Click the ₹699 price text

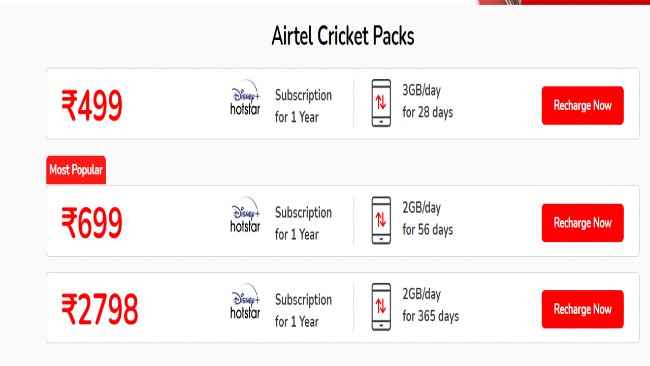(92, 223)
